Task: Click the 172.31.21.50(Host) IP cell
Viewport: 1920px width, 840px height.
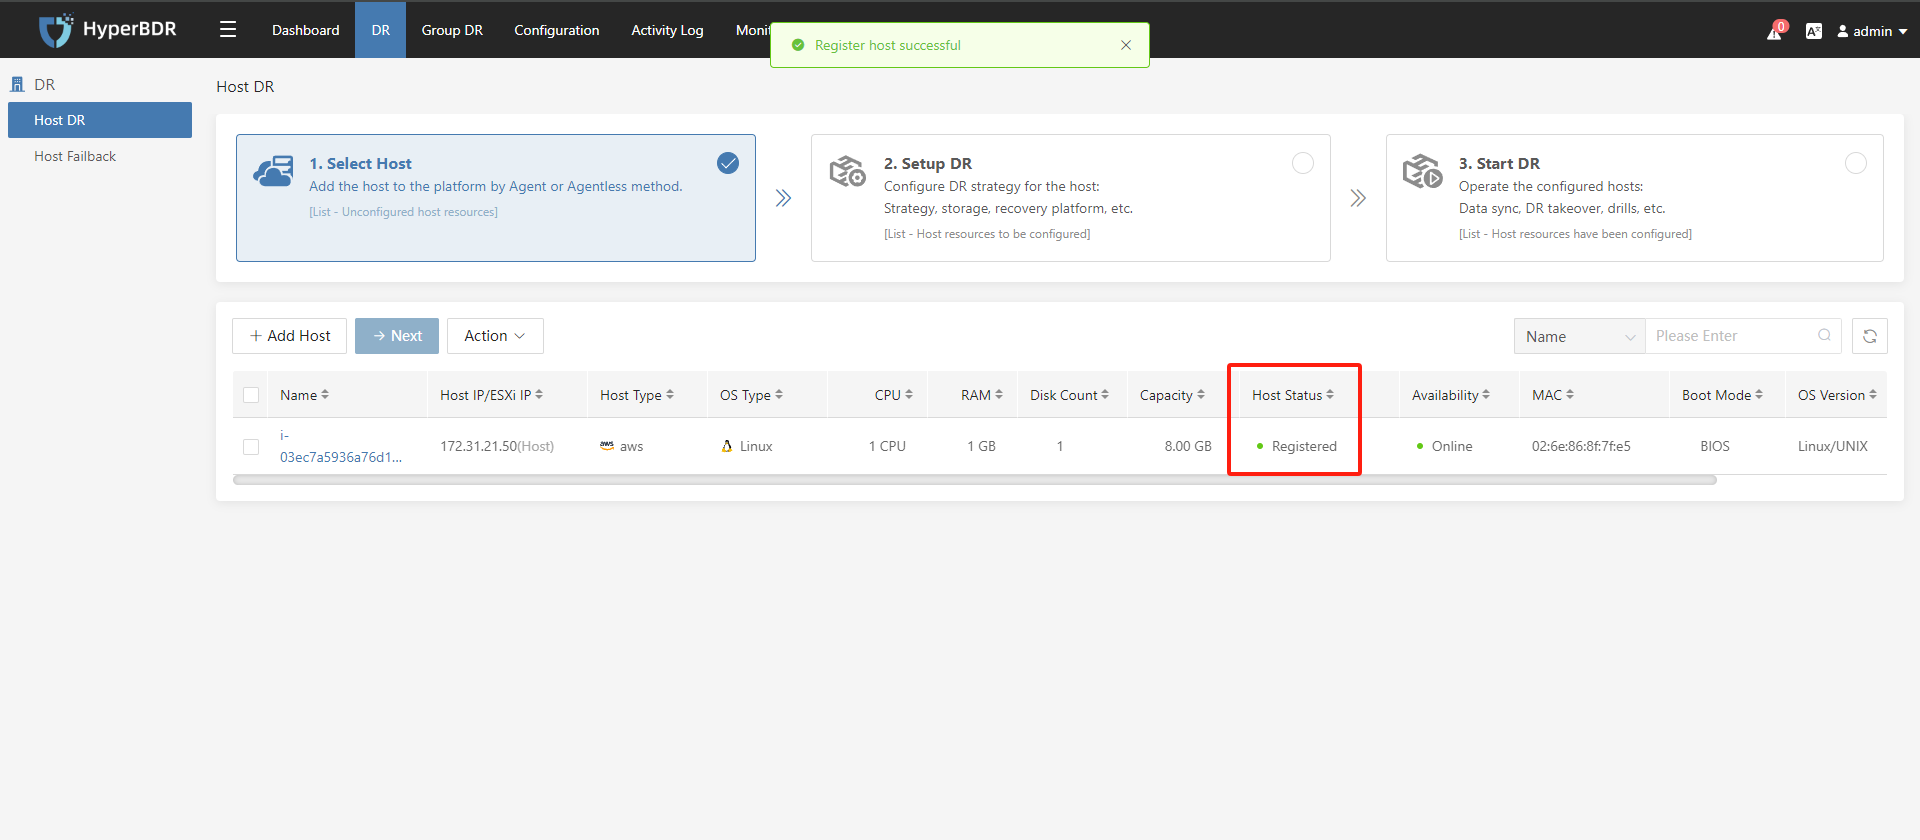Action: 497,446
